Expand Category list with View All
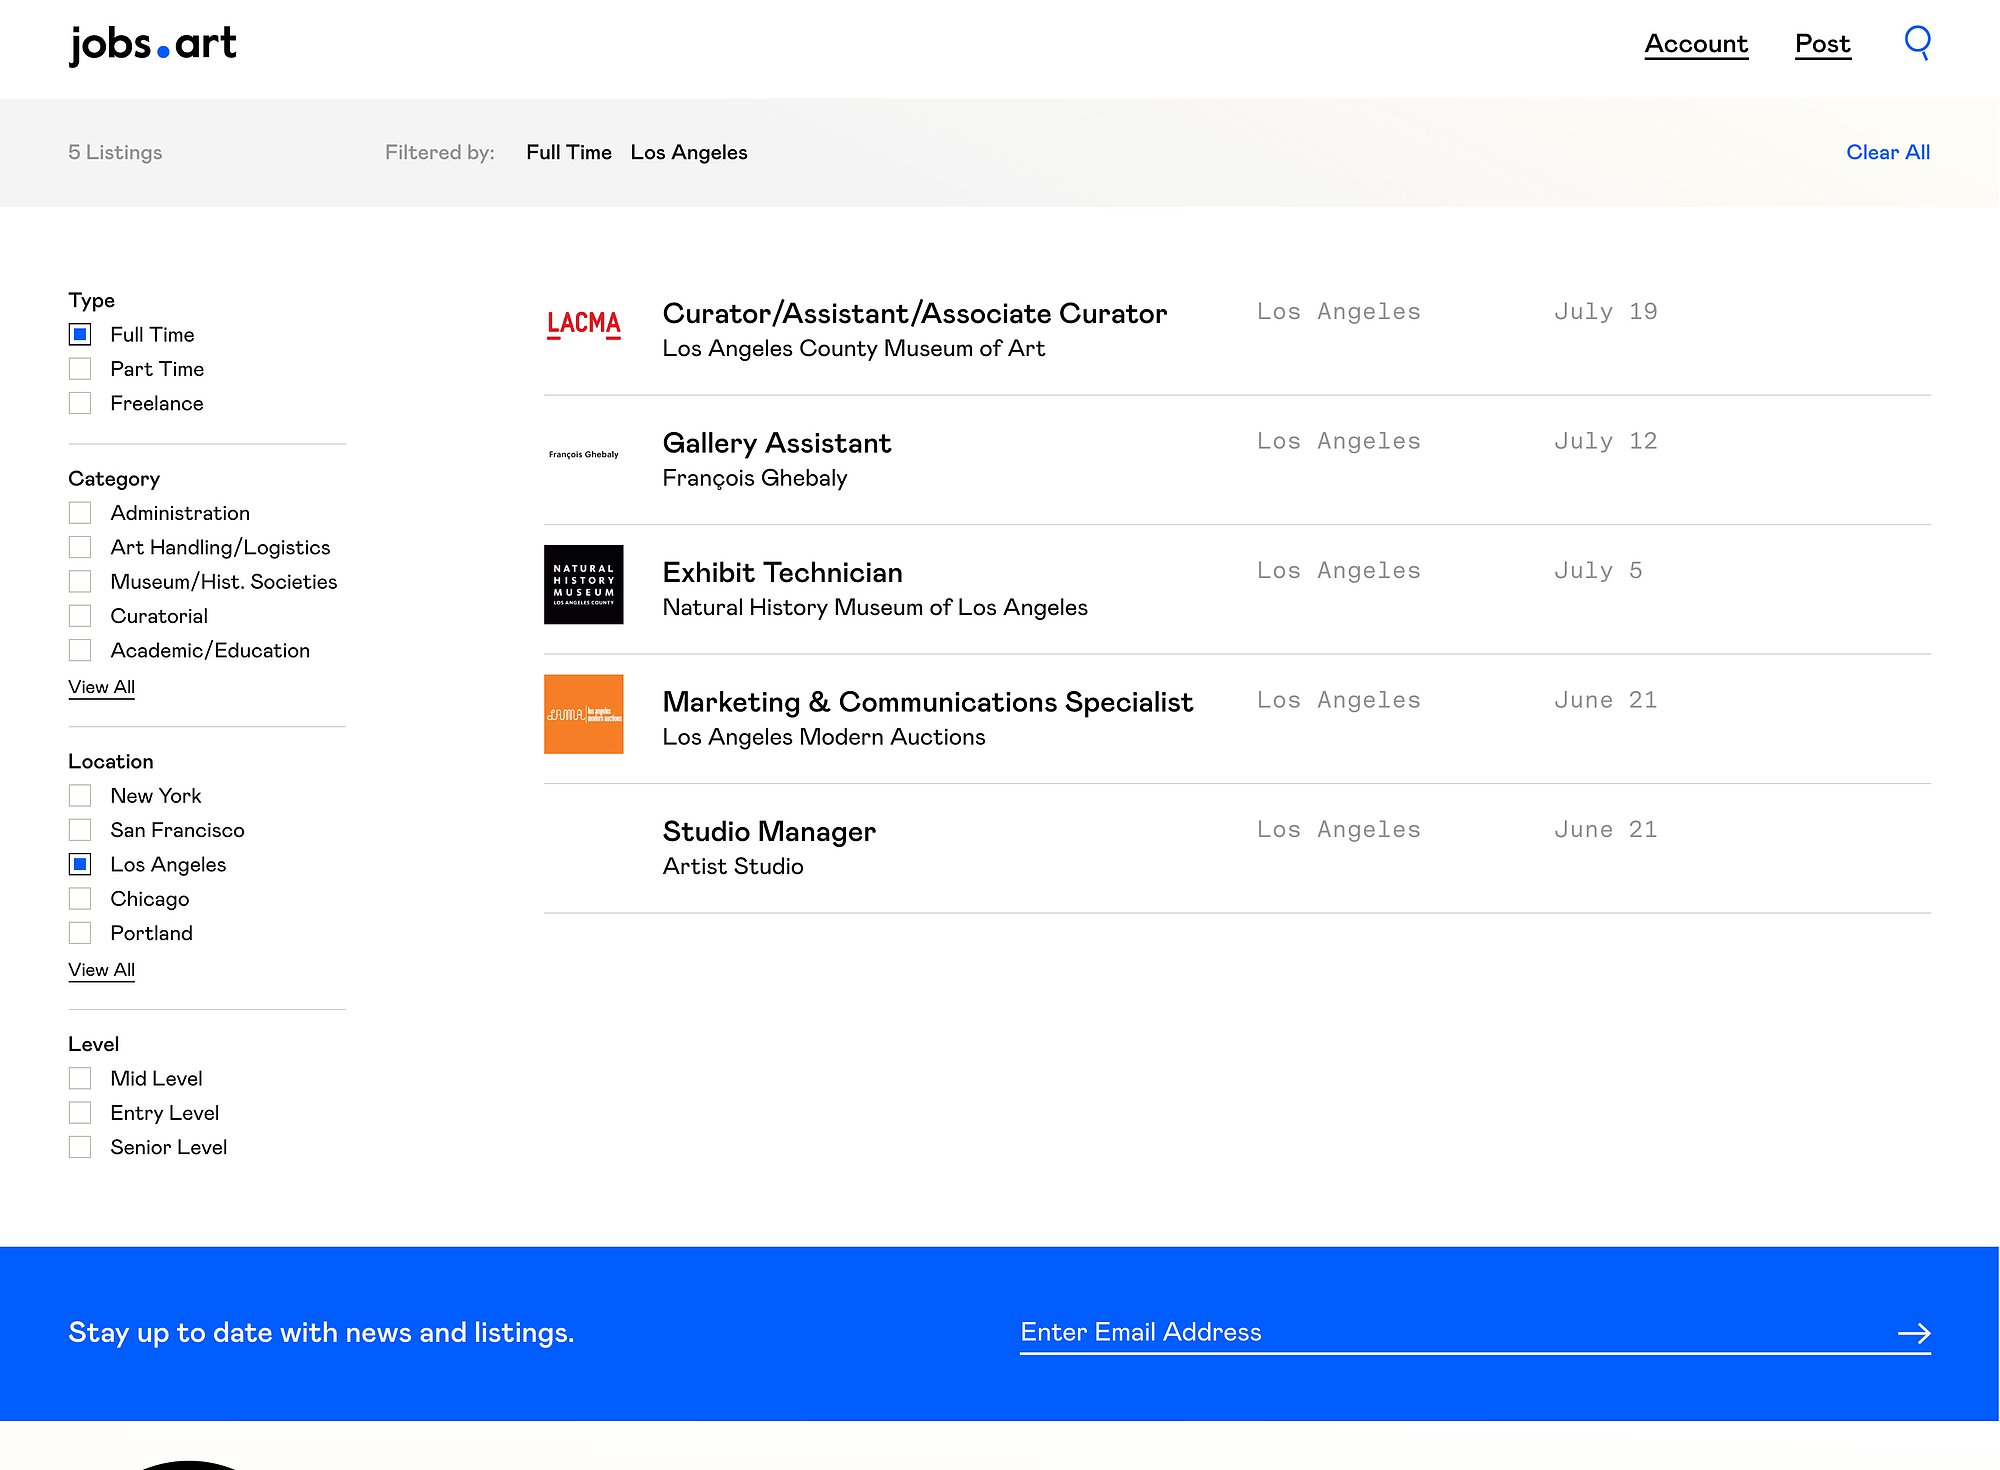 tap(101, 687)
